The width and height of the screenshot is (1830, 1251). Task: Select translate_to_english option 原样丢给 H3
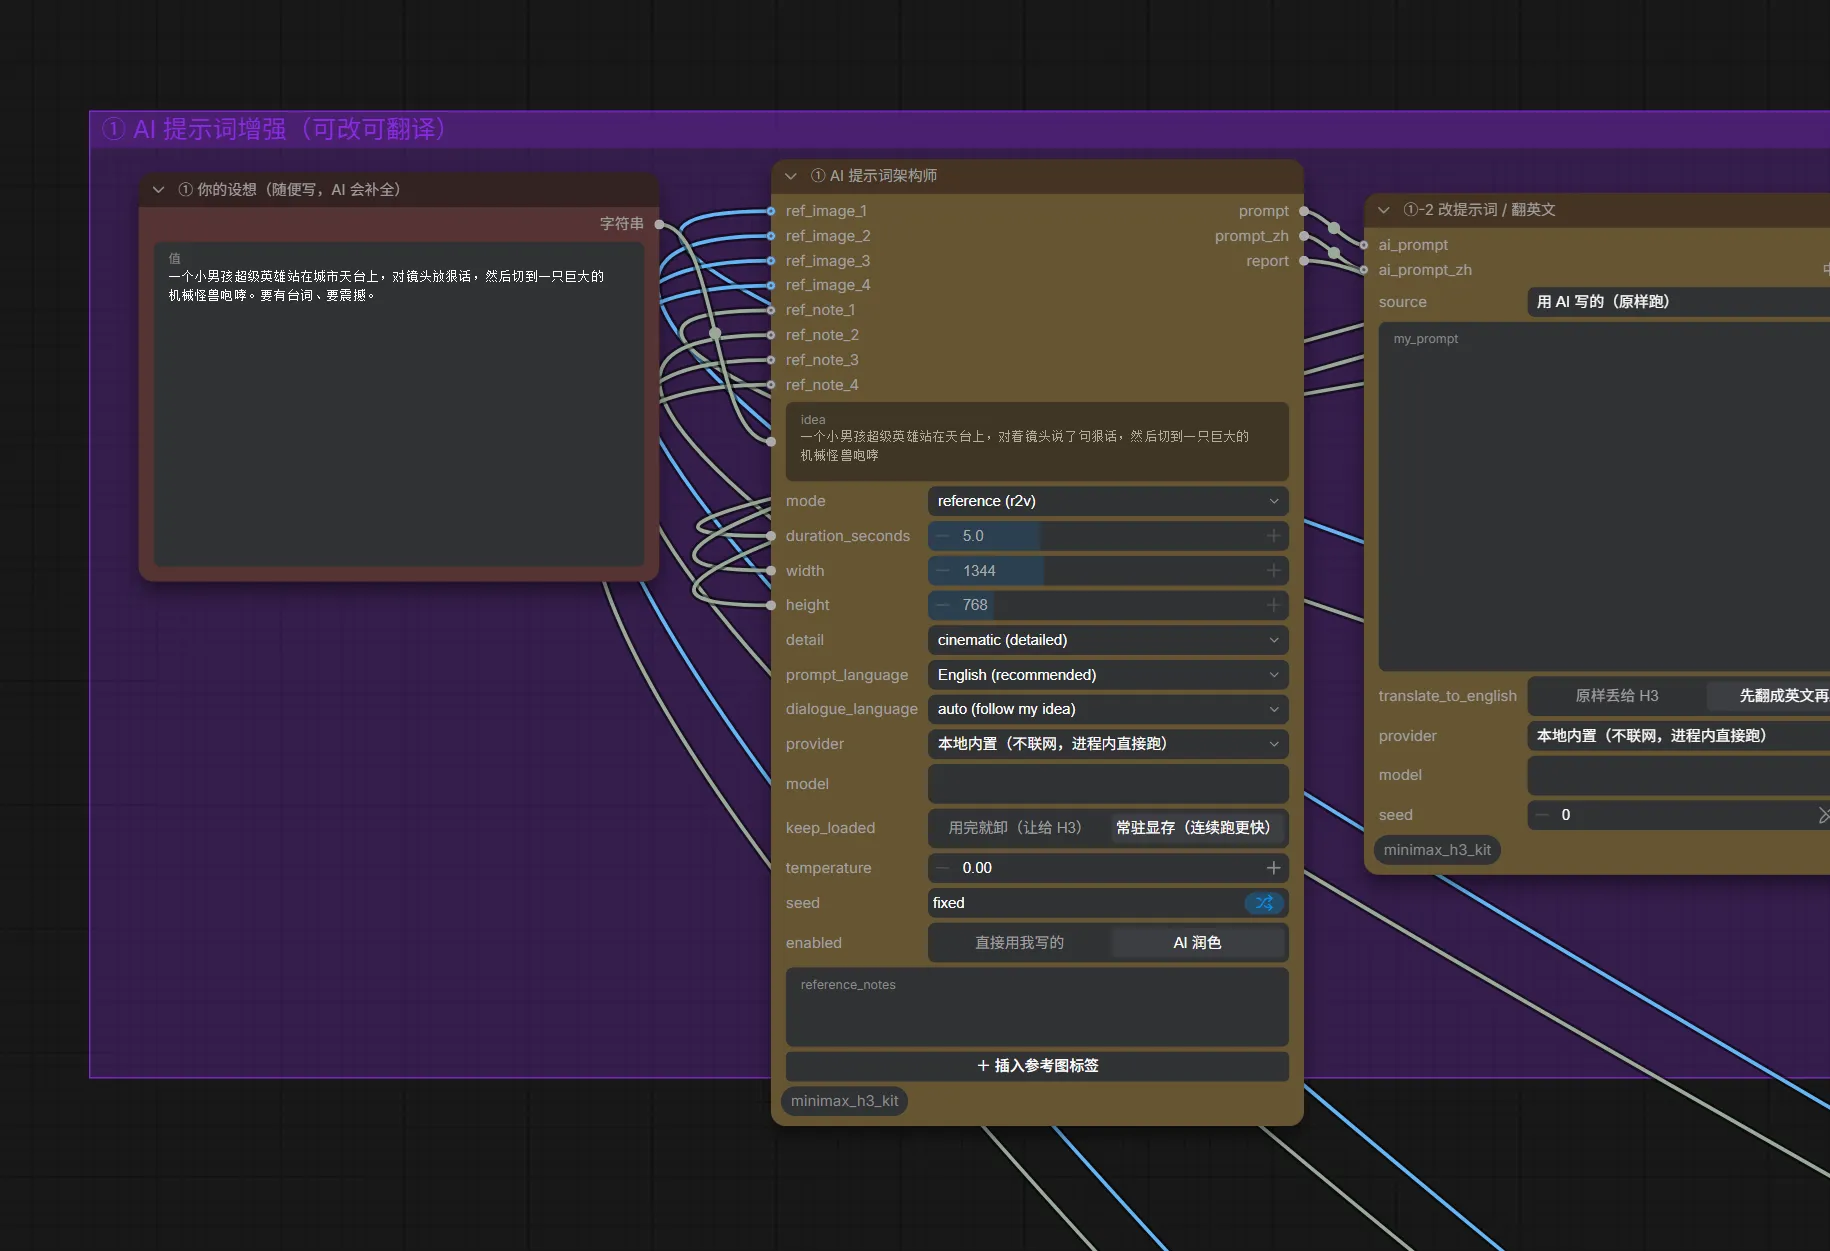[1617, 696]
